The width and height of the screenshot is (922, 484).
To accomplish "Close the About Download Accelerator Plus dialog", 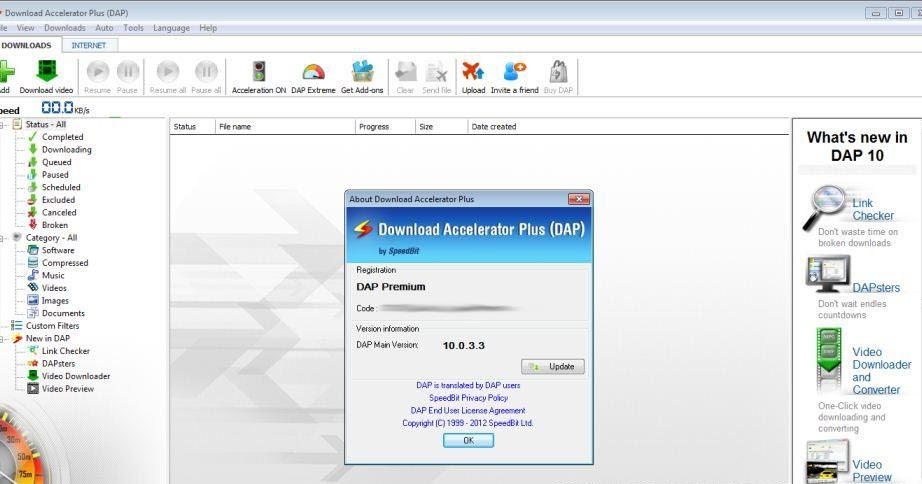I will pos(579,199).
